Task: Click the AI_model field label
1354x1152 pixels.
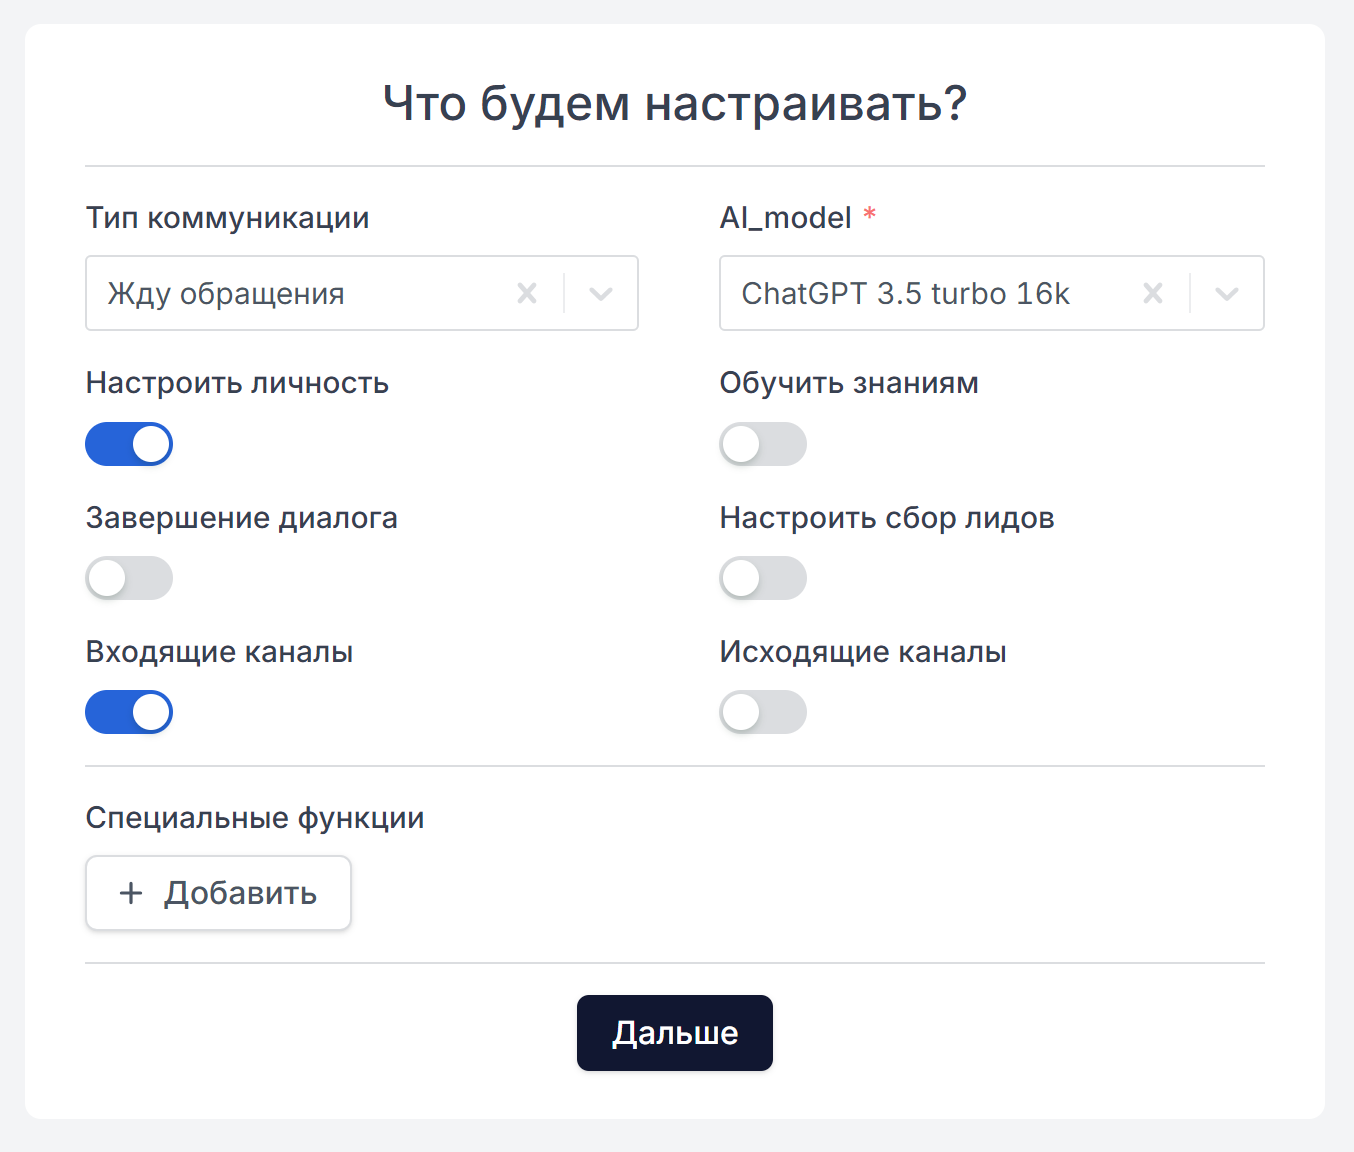Action: pyautogui.click(x=785, y=217)
